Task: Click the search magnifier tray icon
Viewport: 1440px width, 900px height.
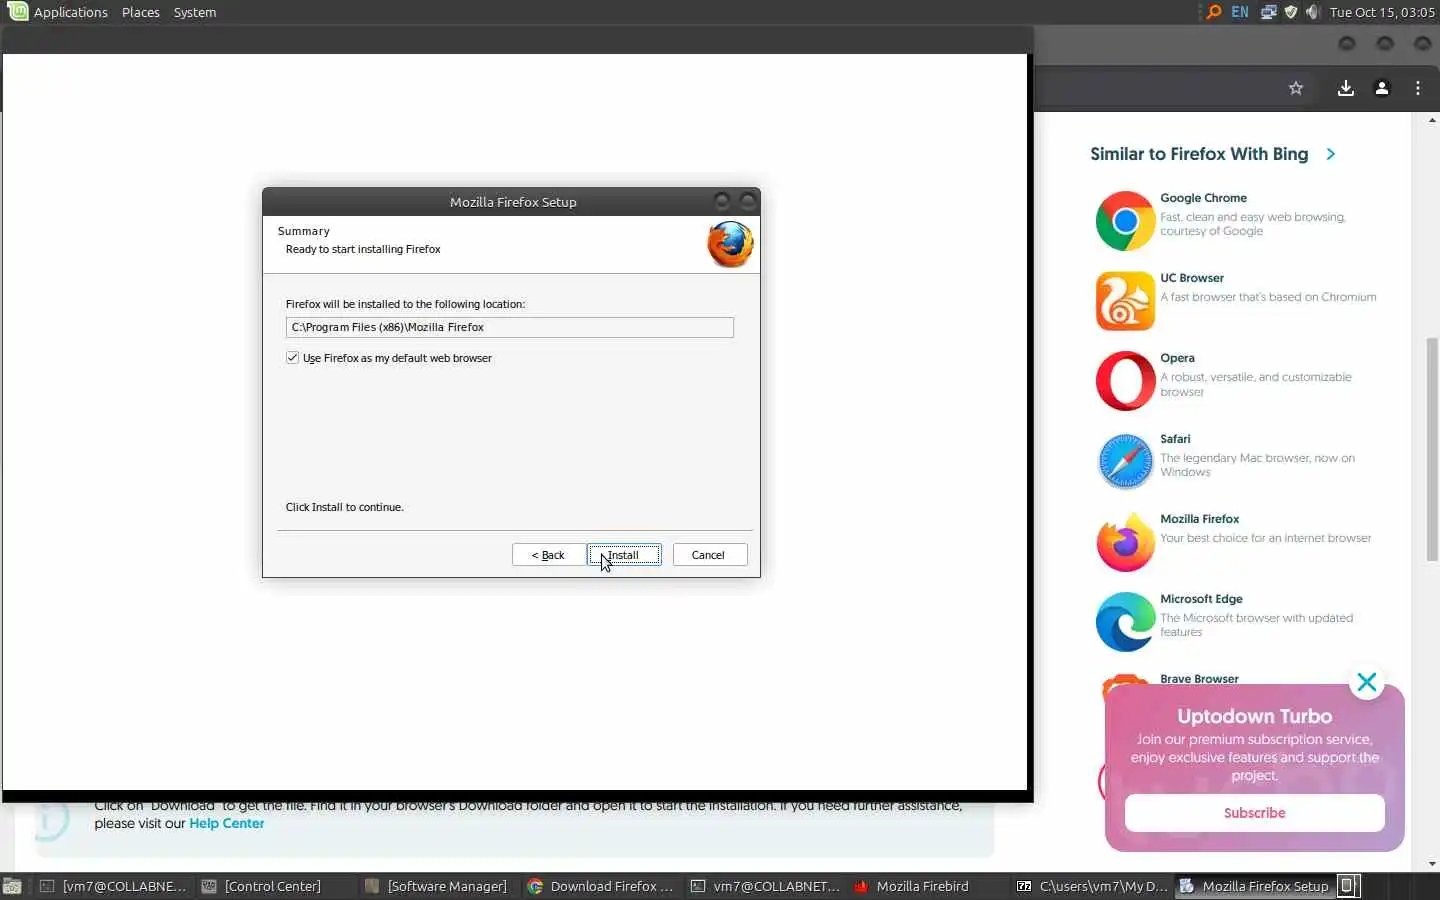Action: point(1213,12)
